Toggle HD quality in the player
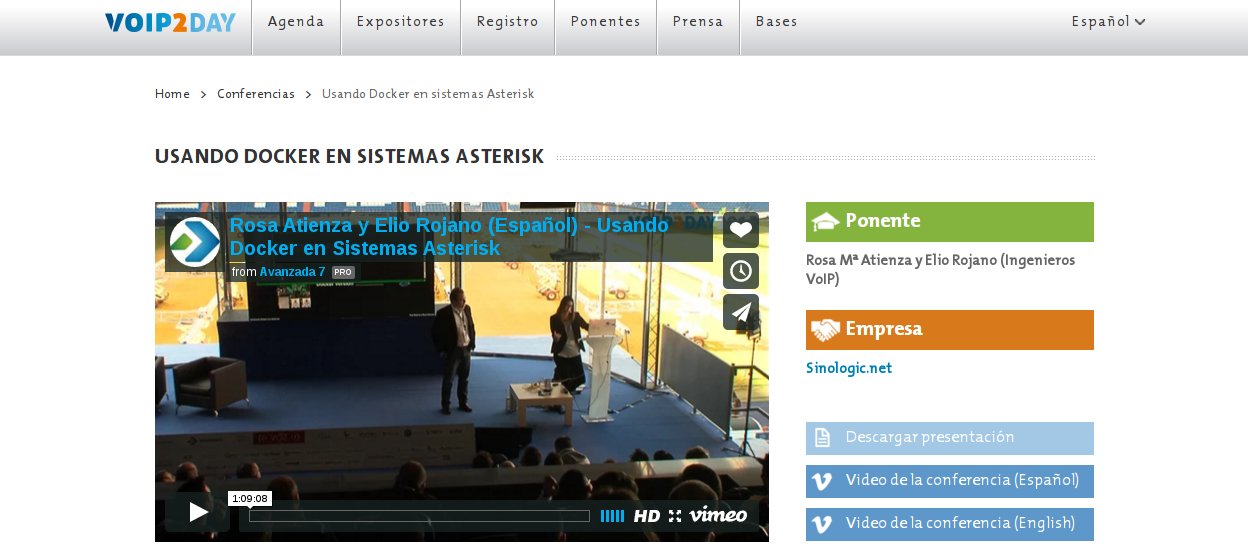1248x551 pixels. point(647,516)
